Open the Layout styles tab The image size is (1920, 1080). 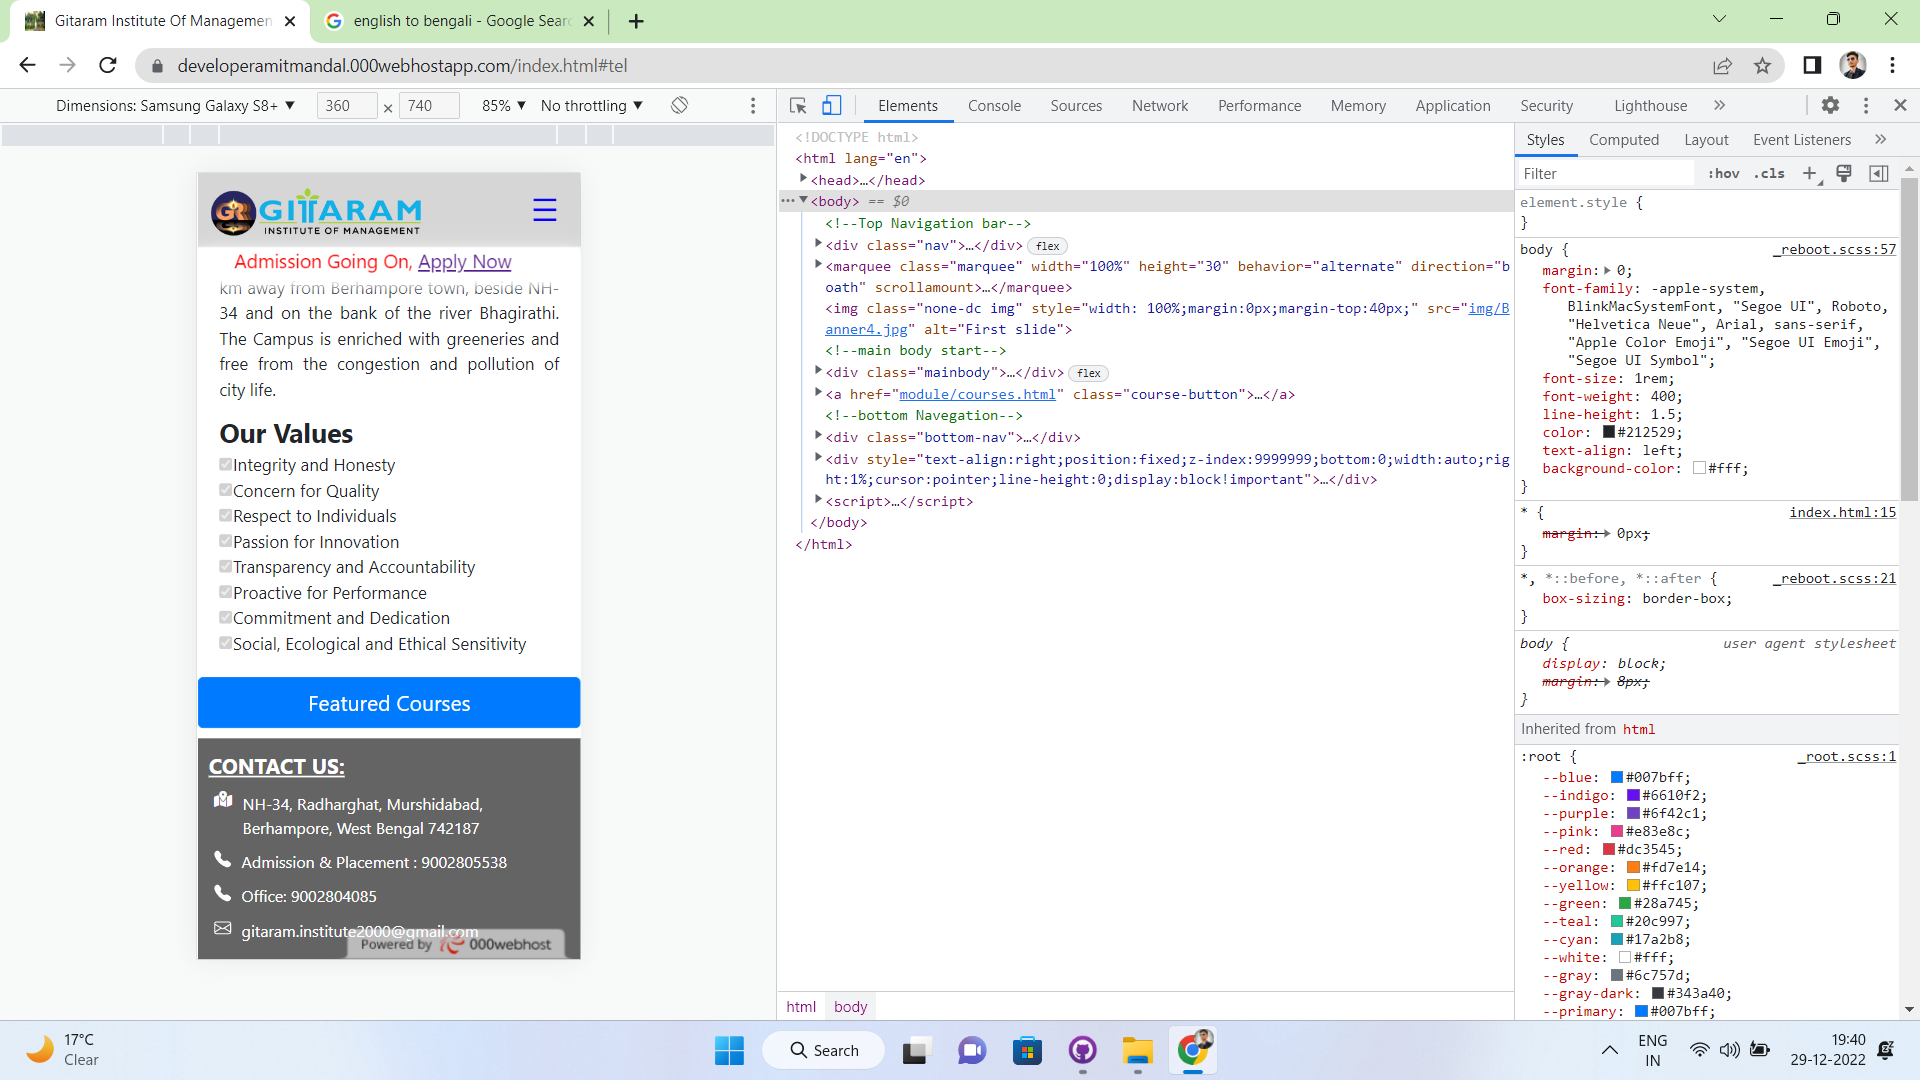(x=1706, y=140)
